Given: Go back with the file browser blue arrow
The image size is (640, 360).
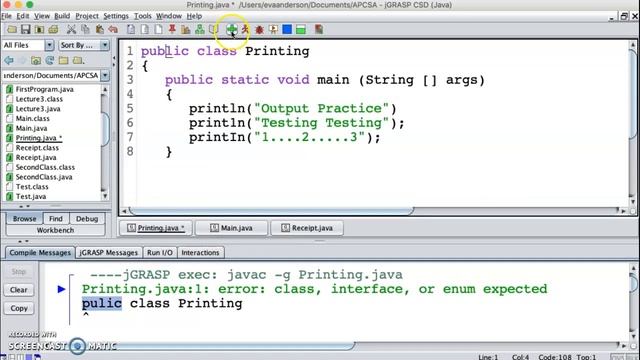Looking at the screenshot, I should [x=9, y=60].
